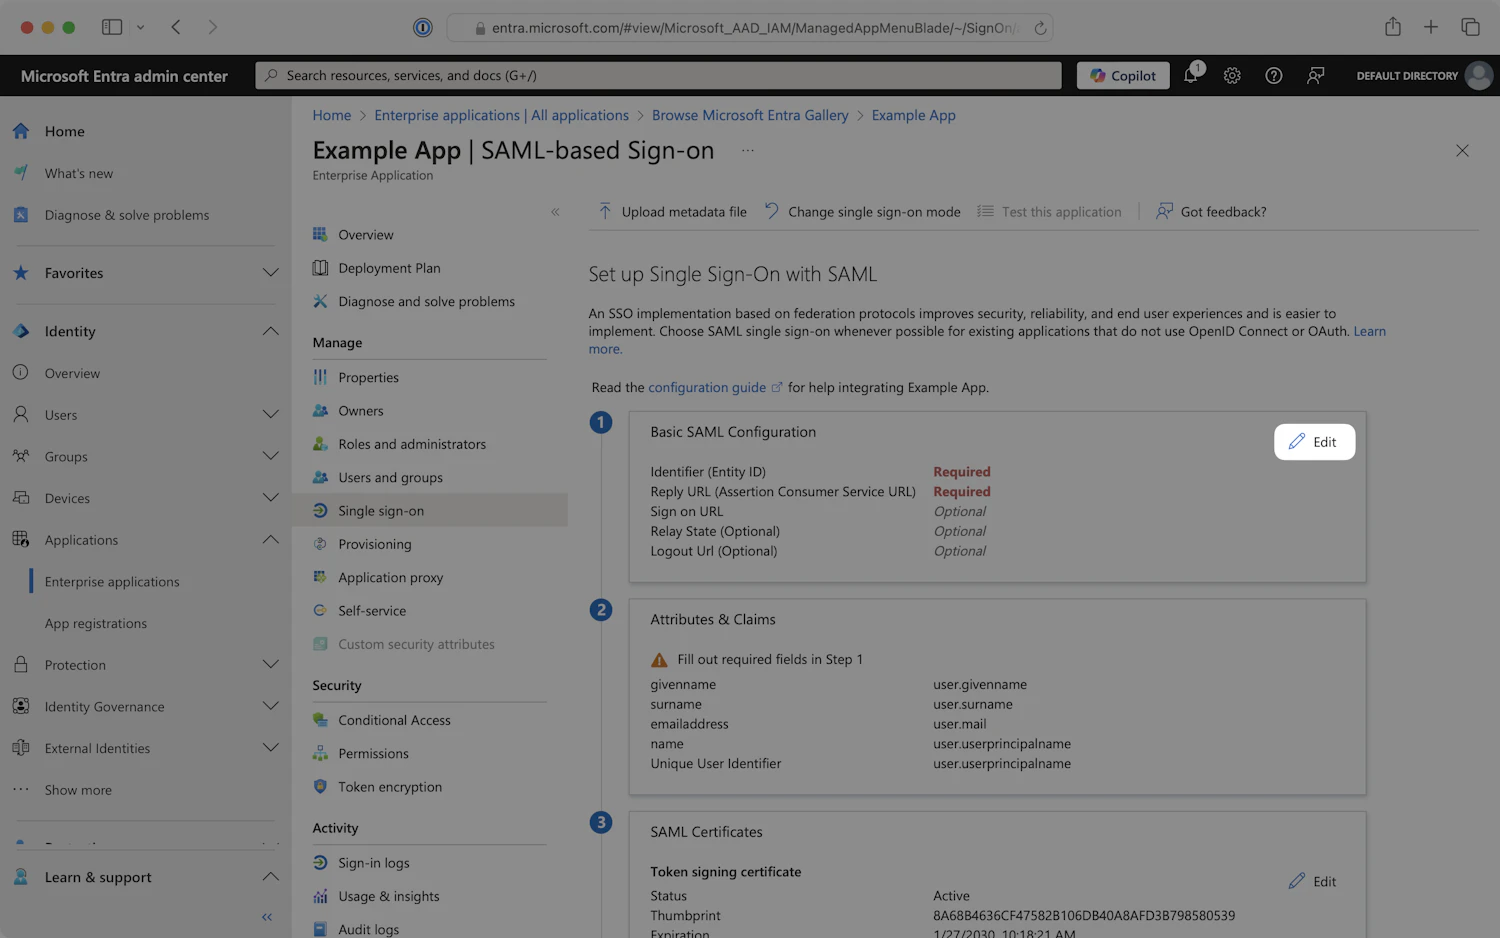Expand the Favorites section chevron

tap(271, 273)
